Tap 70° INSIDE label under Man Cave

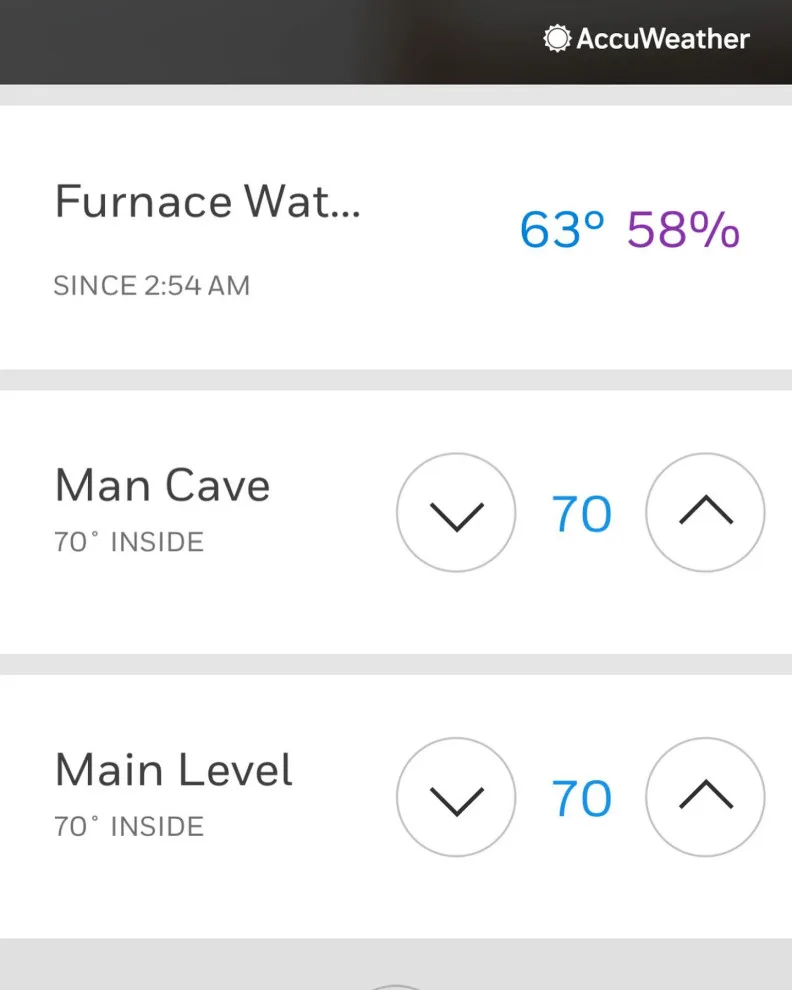[129, 542]
